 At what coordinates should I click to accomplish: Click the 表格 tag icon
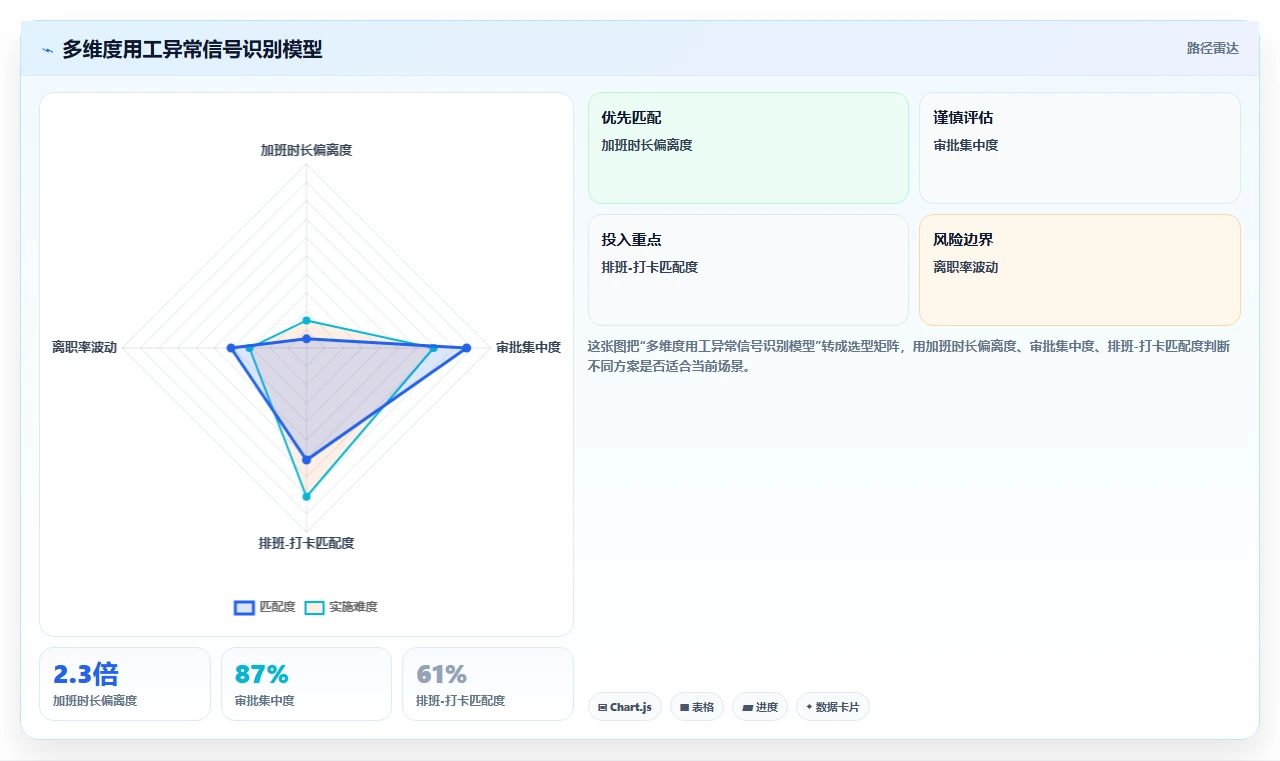tap(684, 707)
